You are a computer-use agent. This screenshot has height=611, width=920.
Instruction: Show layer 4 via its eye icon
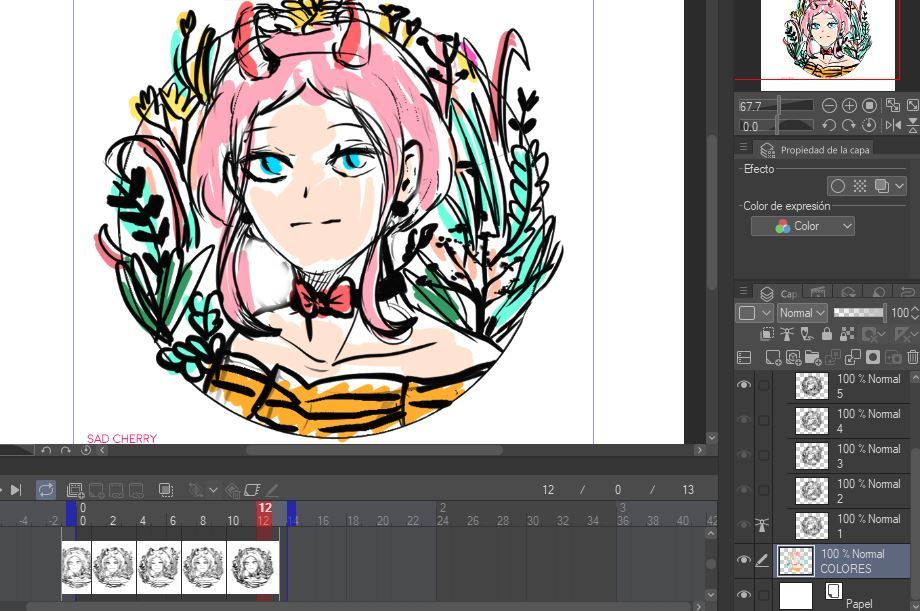(x=744, y=420)
